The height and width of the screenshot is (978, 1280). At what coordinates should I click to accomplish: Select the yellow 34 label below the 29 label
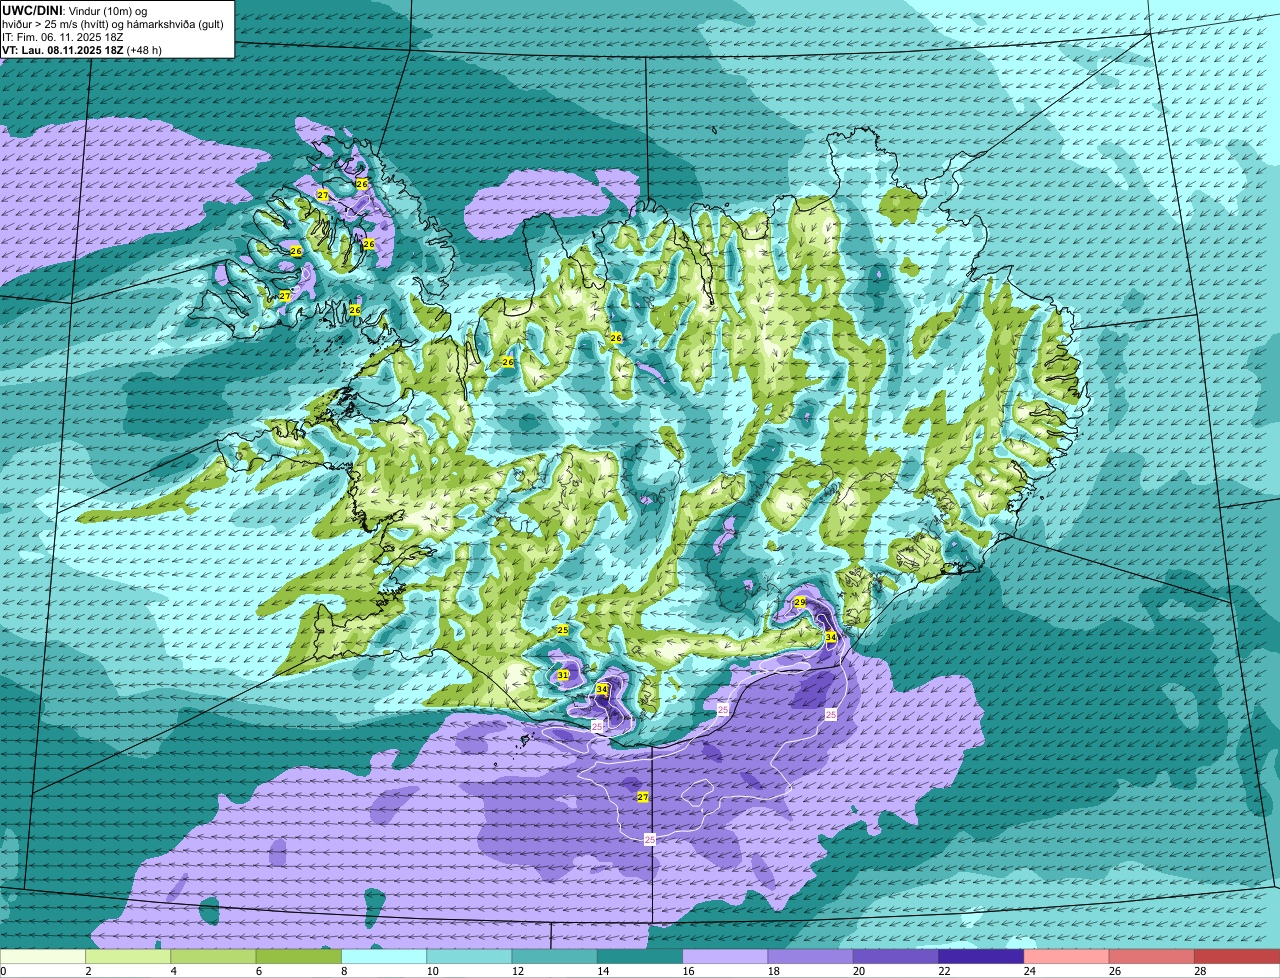[831, 637]
